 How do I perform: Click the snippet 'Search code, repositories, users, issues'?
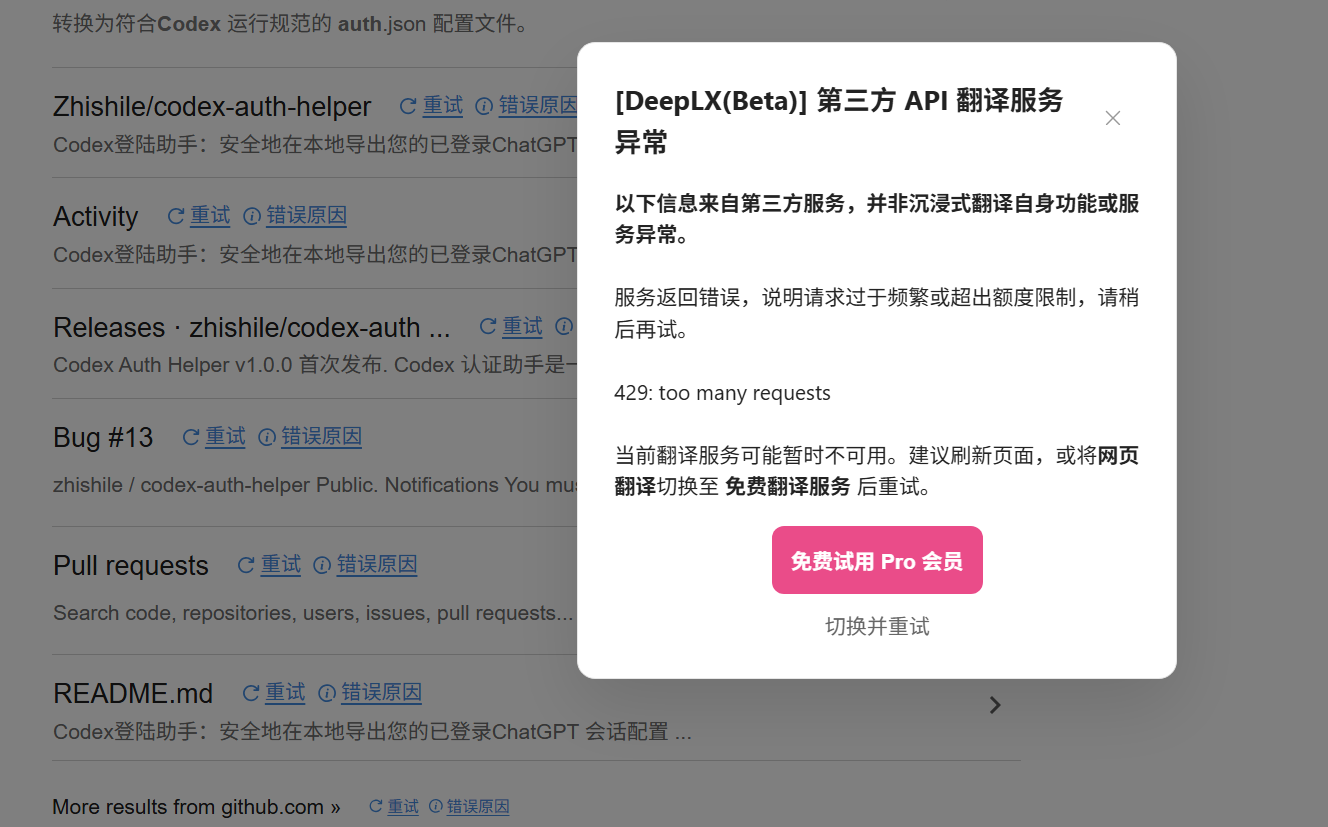click(x=313, y=613)
